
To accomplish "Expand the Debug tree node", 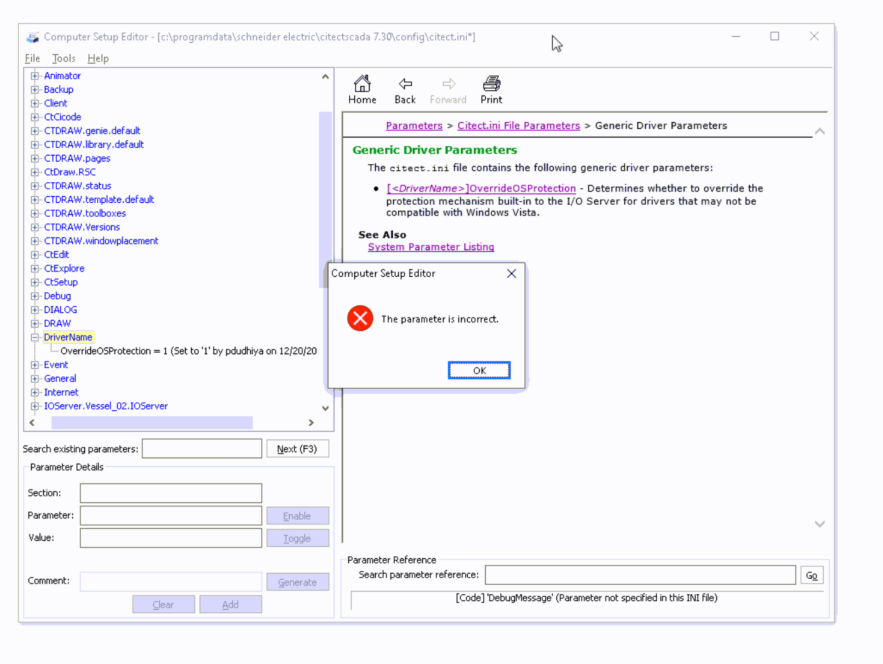I will (35, 296).
